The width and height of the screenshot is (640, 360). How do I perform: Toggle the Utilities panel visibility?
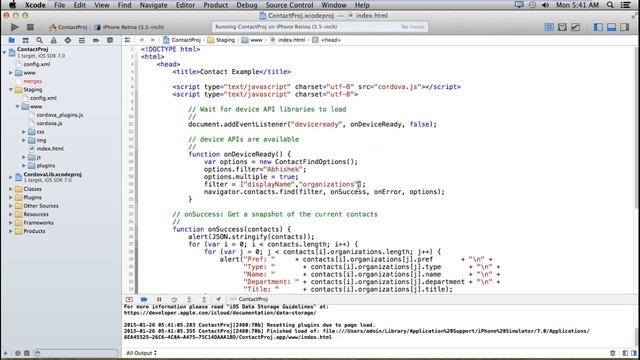click(x=624, y=27)
